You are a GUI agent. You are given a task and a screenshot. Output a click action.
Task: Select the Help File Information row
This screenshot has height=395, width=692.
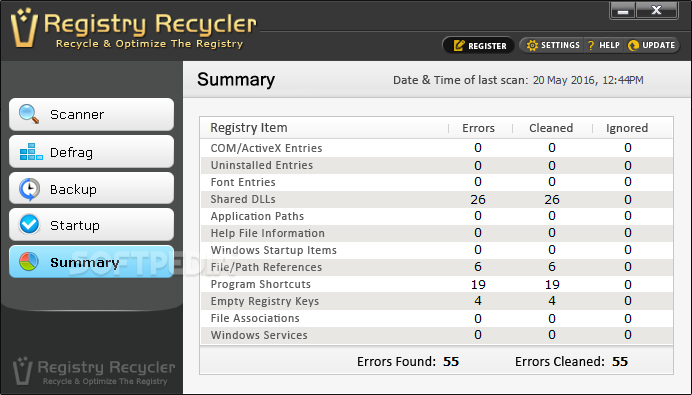[x=436, y=233]
